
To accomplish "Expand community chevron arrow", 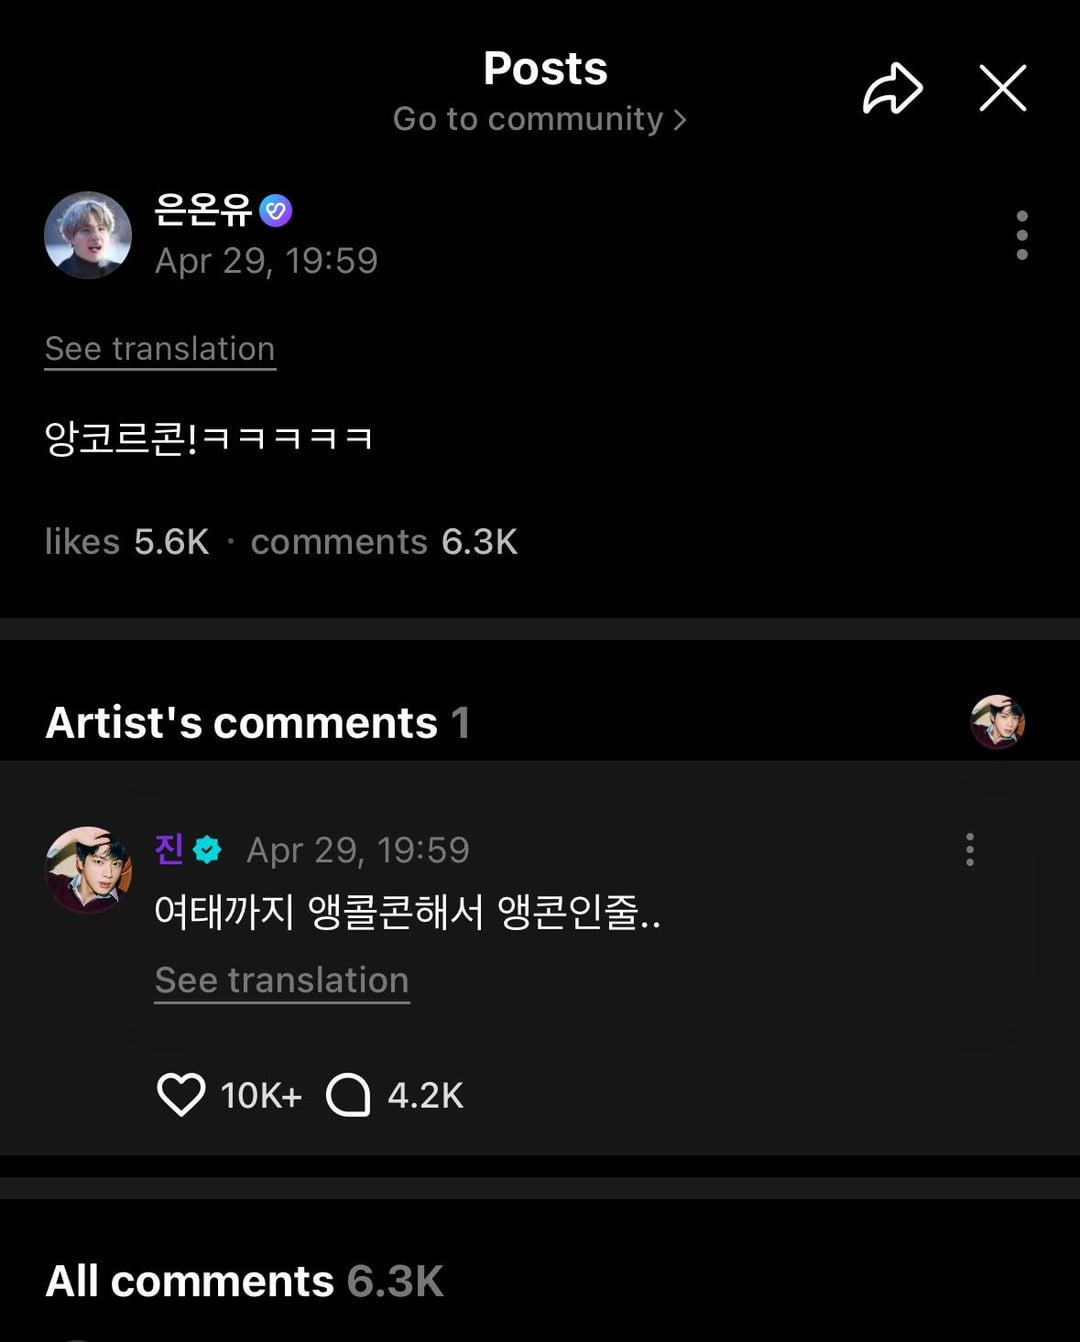I will click(680, 120).
